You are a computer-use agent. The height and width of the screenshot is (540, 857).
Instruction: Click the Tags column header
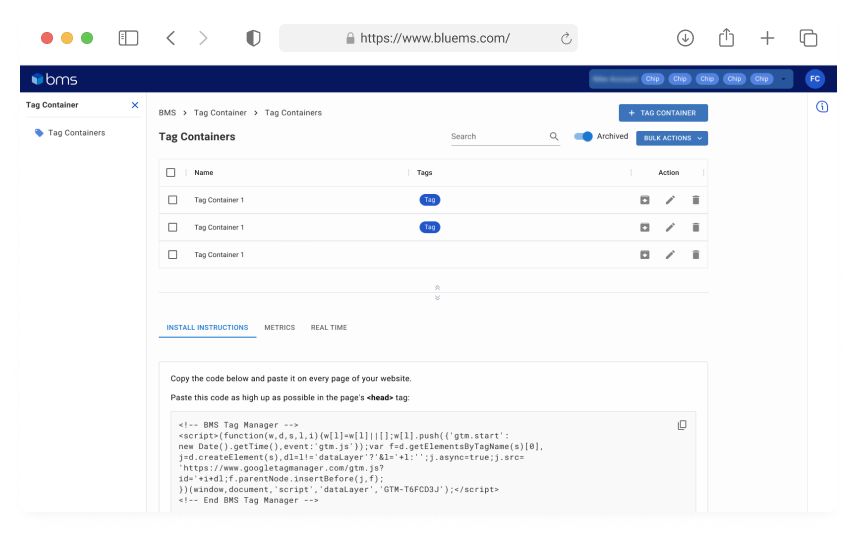tap(425, 173)
